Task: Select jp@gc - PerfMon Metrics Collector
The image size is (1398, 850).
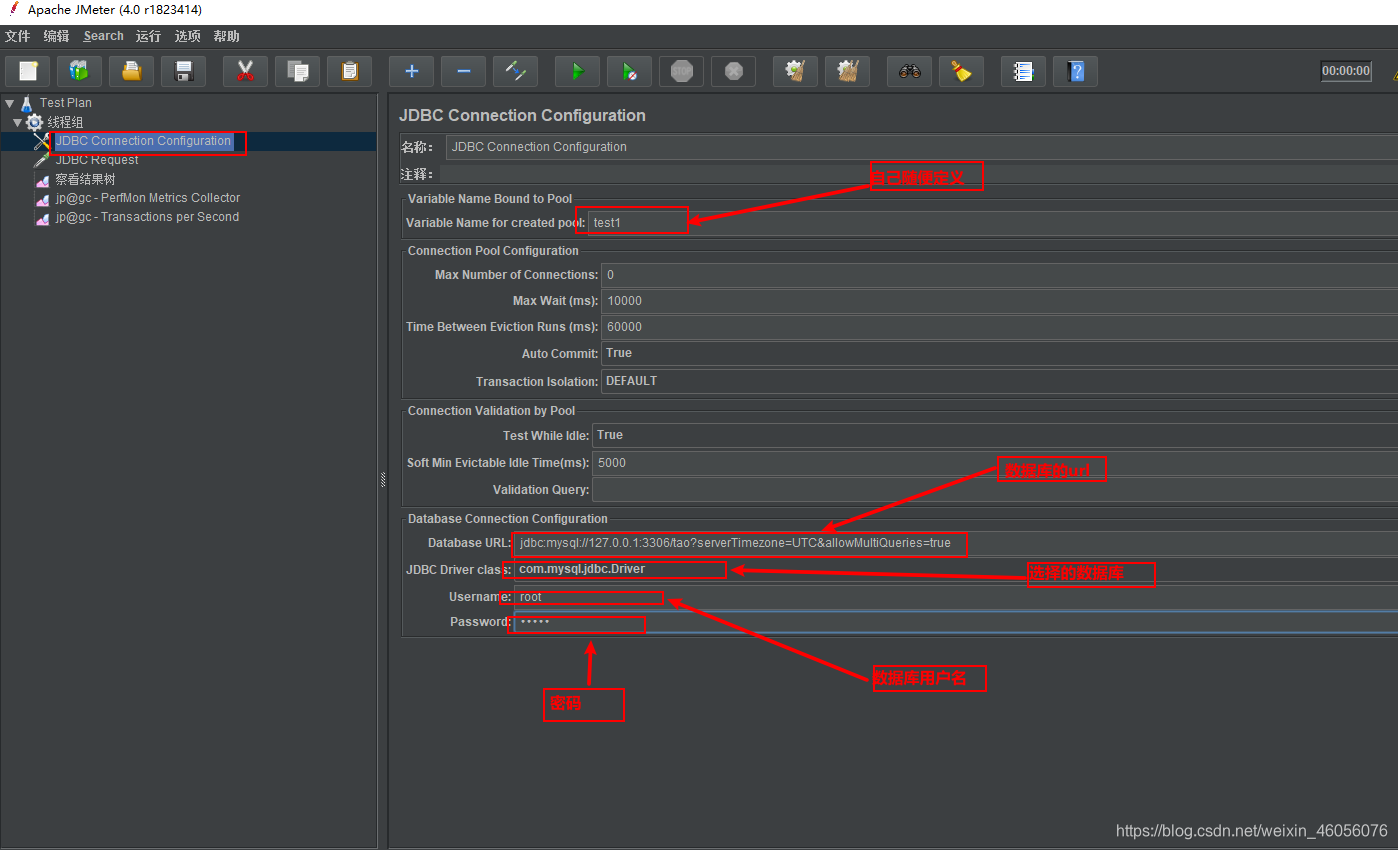Action: [x=148, y=198]
